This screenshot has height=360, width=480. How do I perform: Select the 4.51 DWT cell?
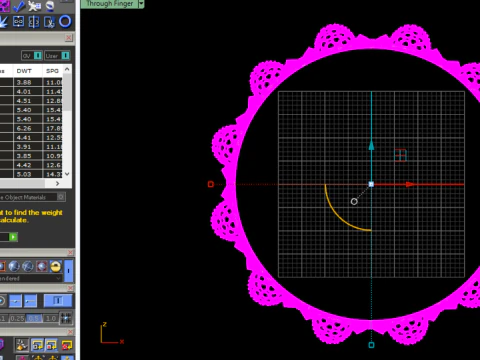(28, 101)
